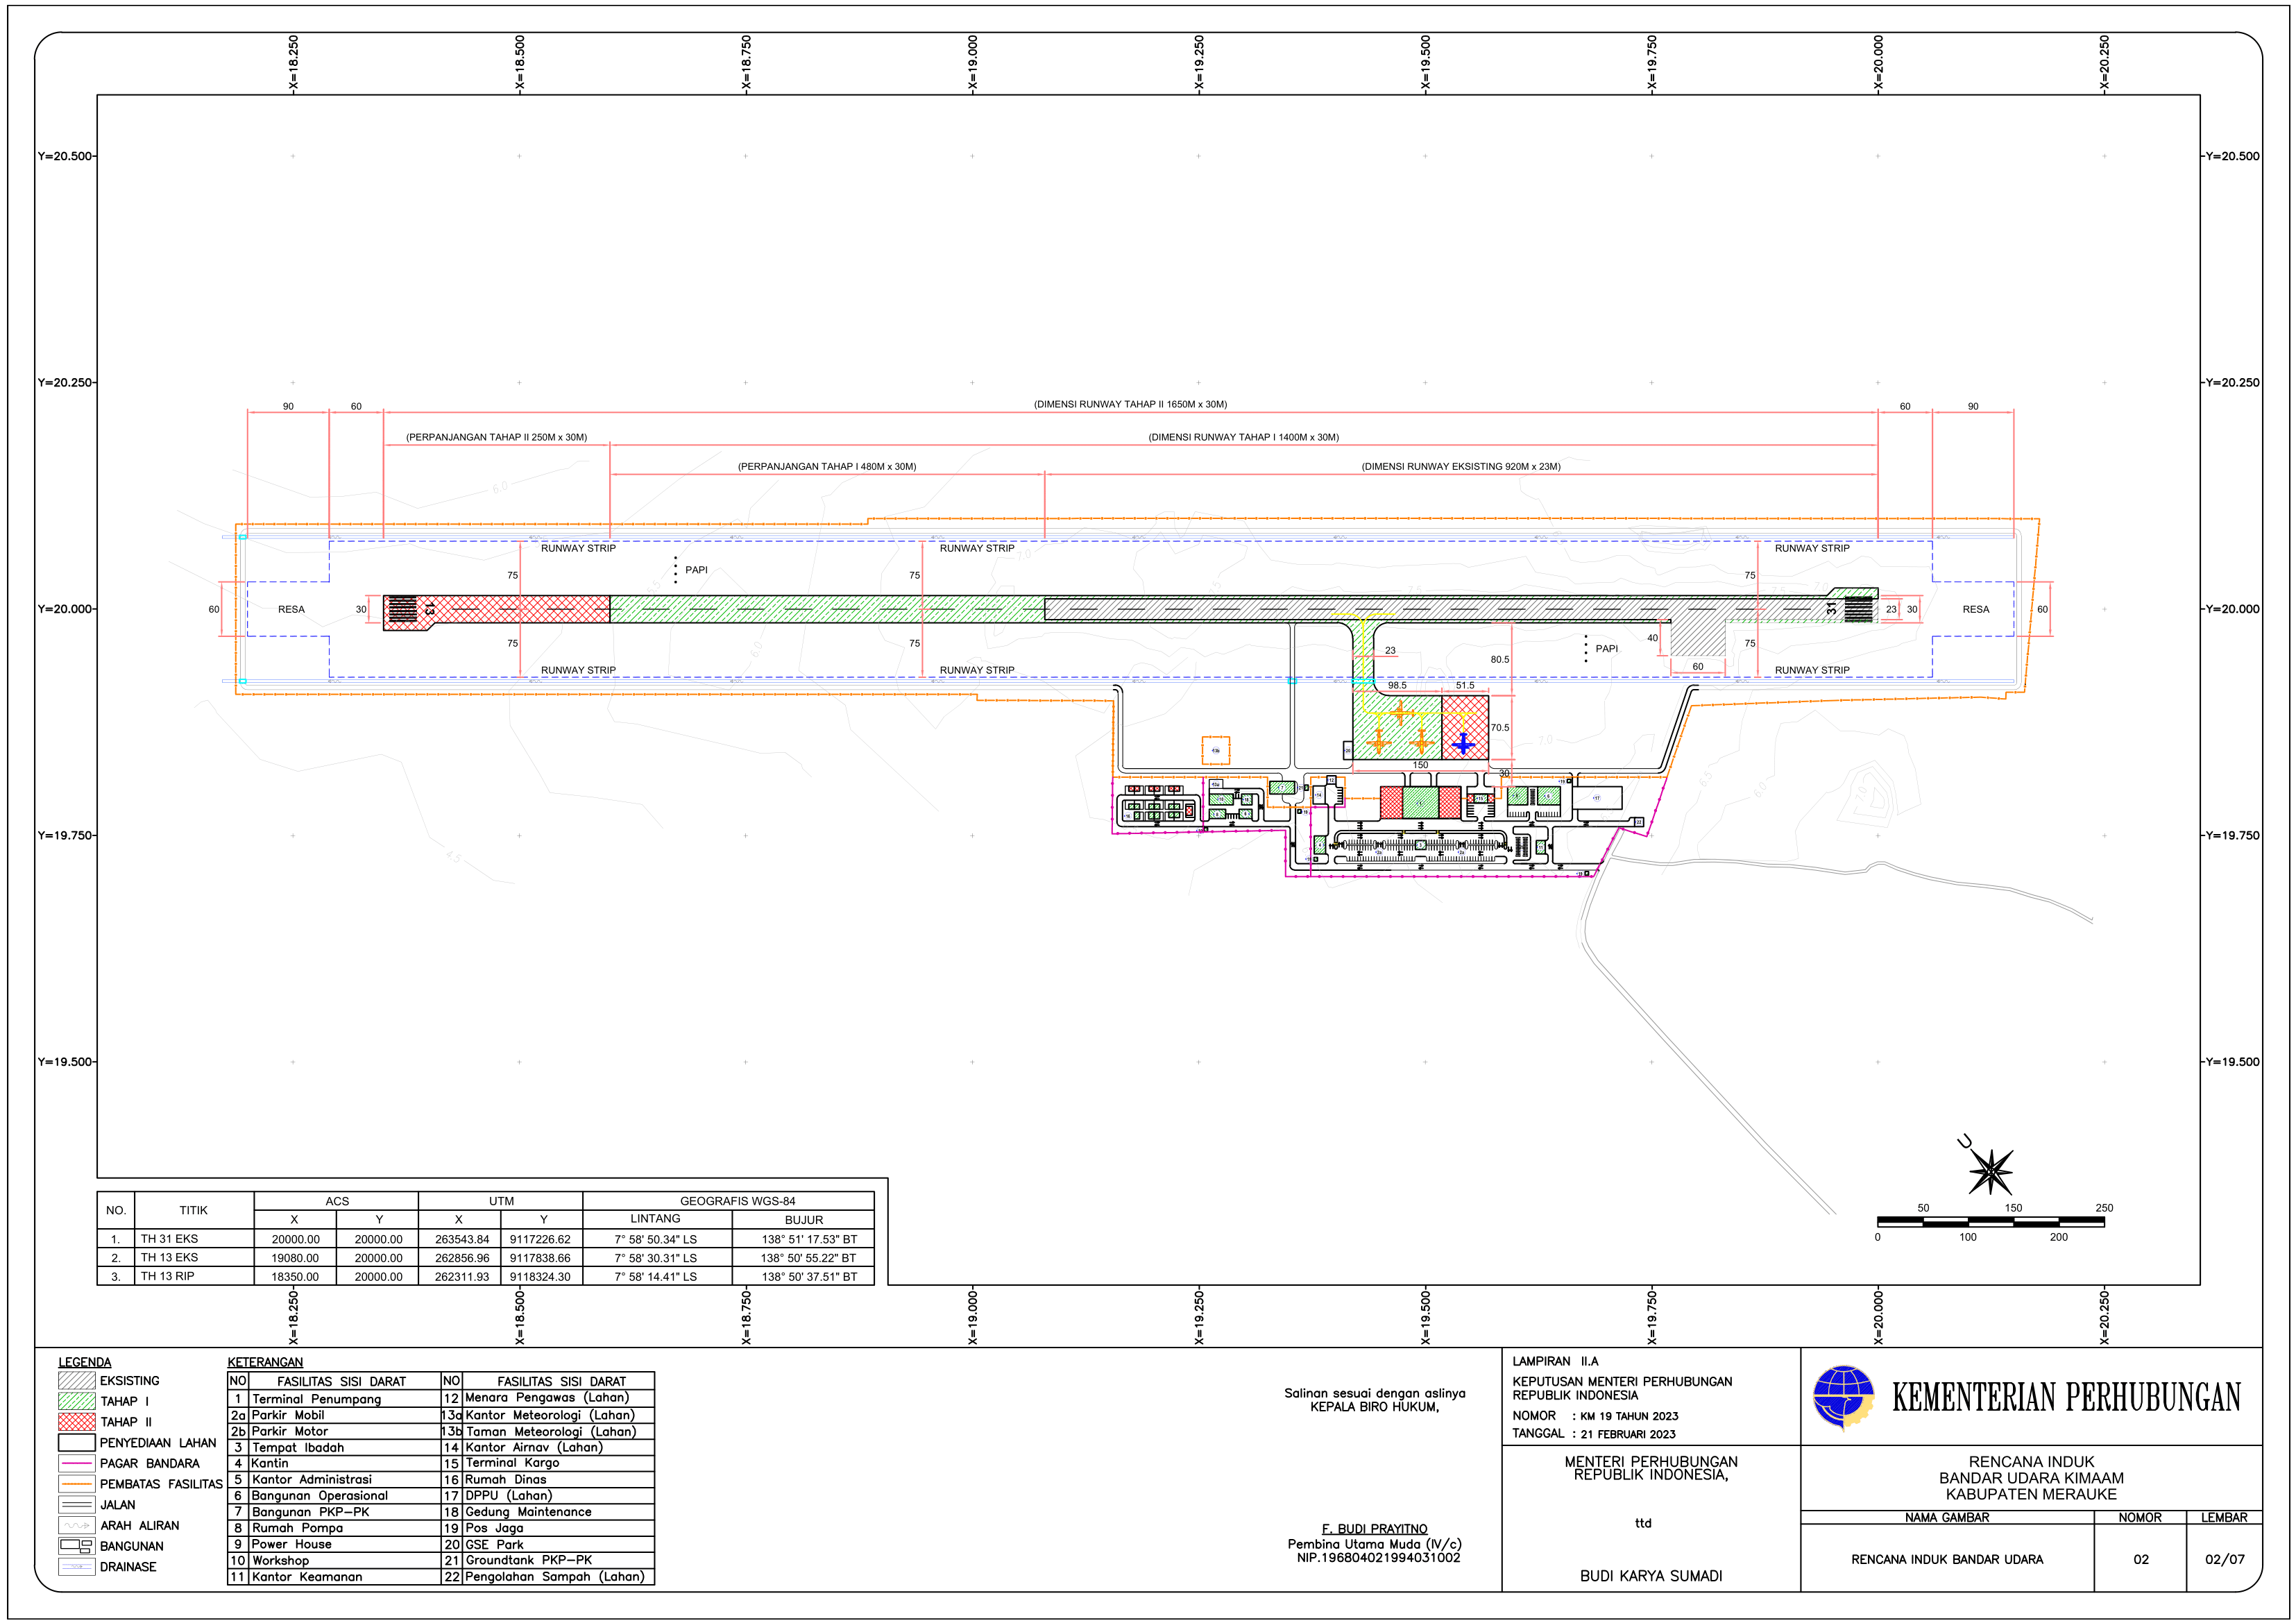Click the TAHAP II red hatch swatch
The width and height of the screenshot is (2296, 1623).
77,1421
